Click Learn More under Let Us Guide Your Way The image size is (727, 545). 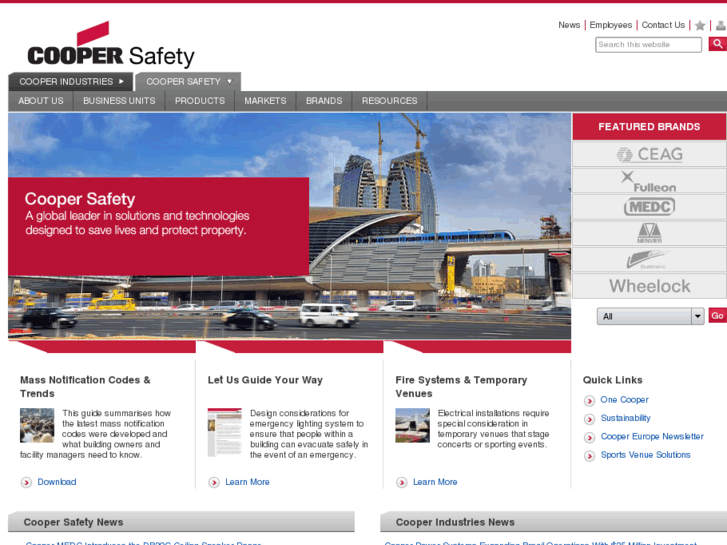247,482
